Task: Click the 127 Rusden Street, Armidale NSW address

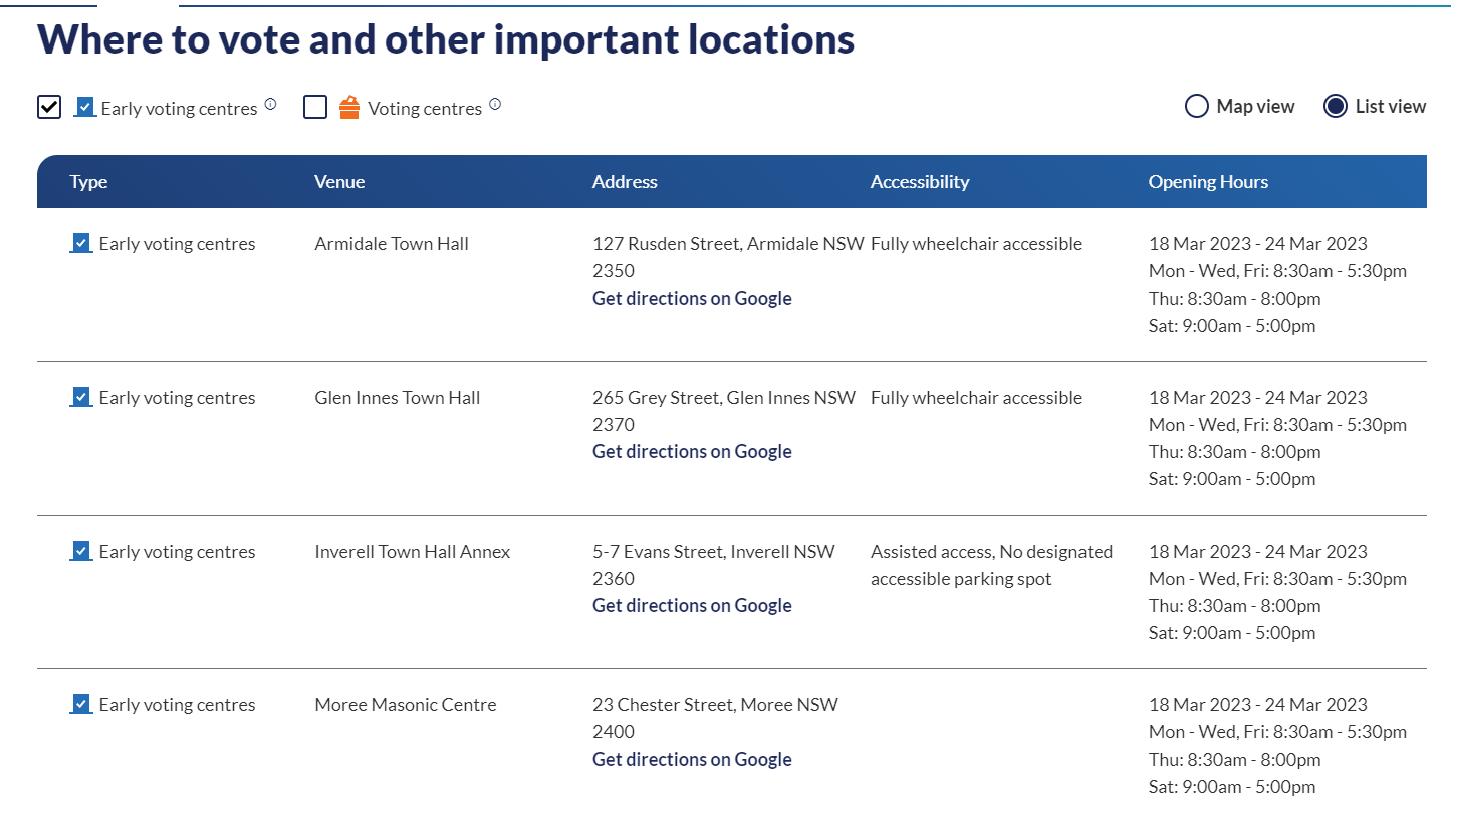Action: 728,257
